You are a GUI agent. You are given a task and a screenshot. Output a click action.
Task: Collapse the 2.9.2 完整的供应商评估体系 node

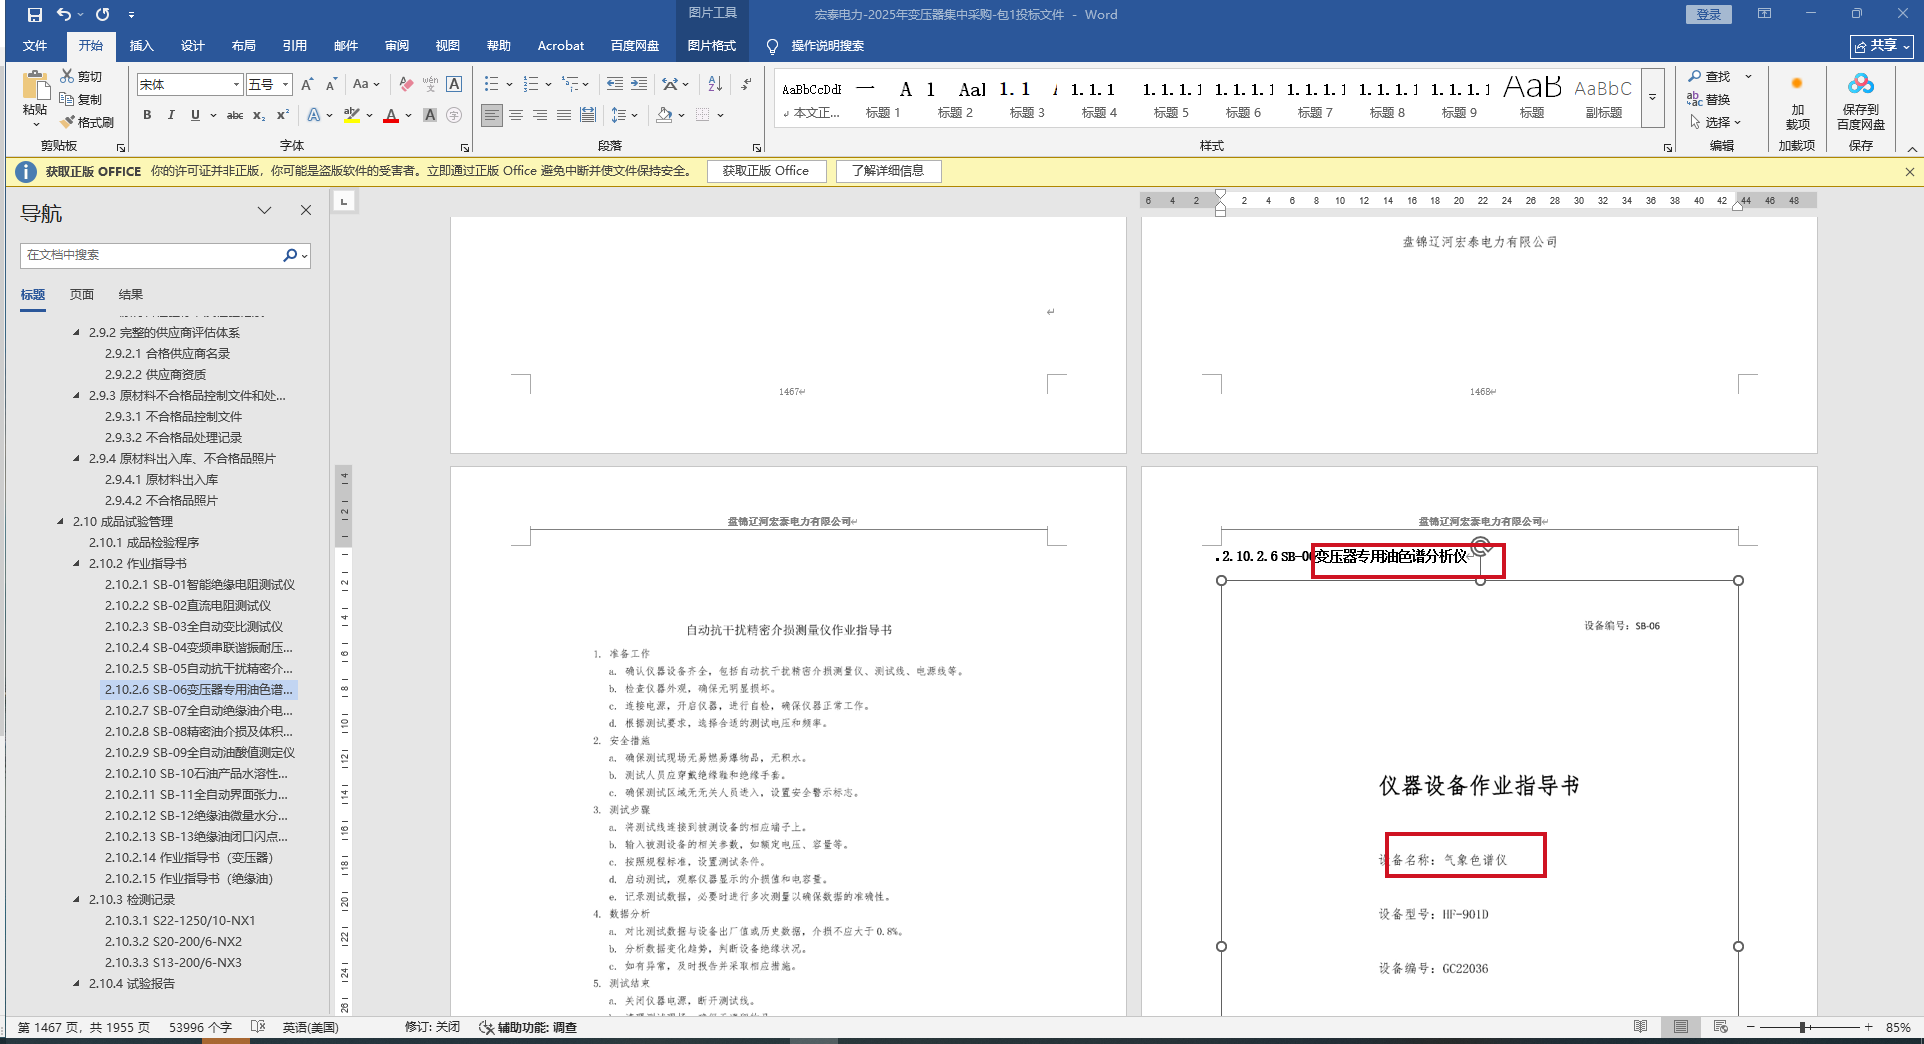tap(77, 332)
